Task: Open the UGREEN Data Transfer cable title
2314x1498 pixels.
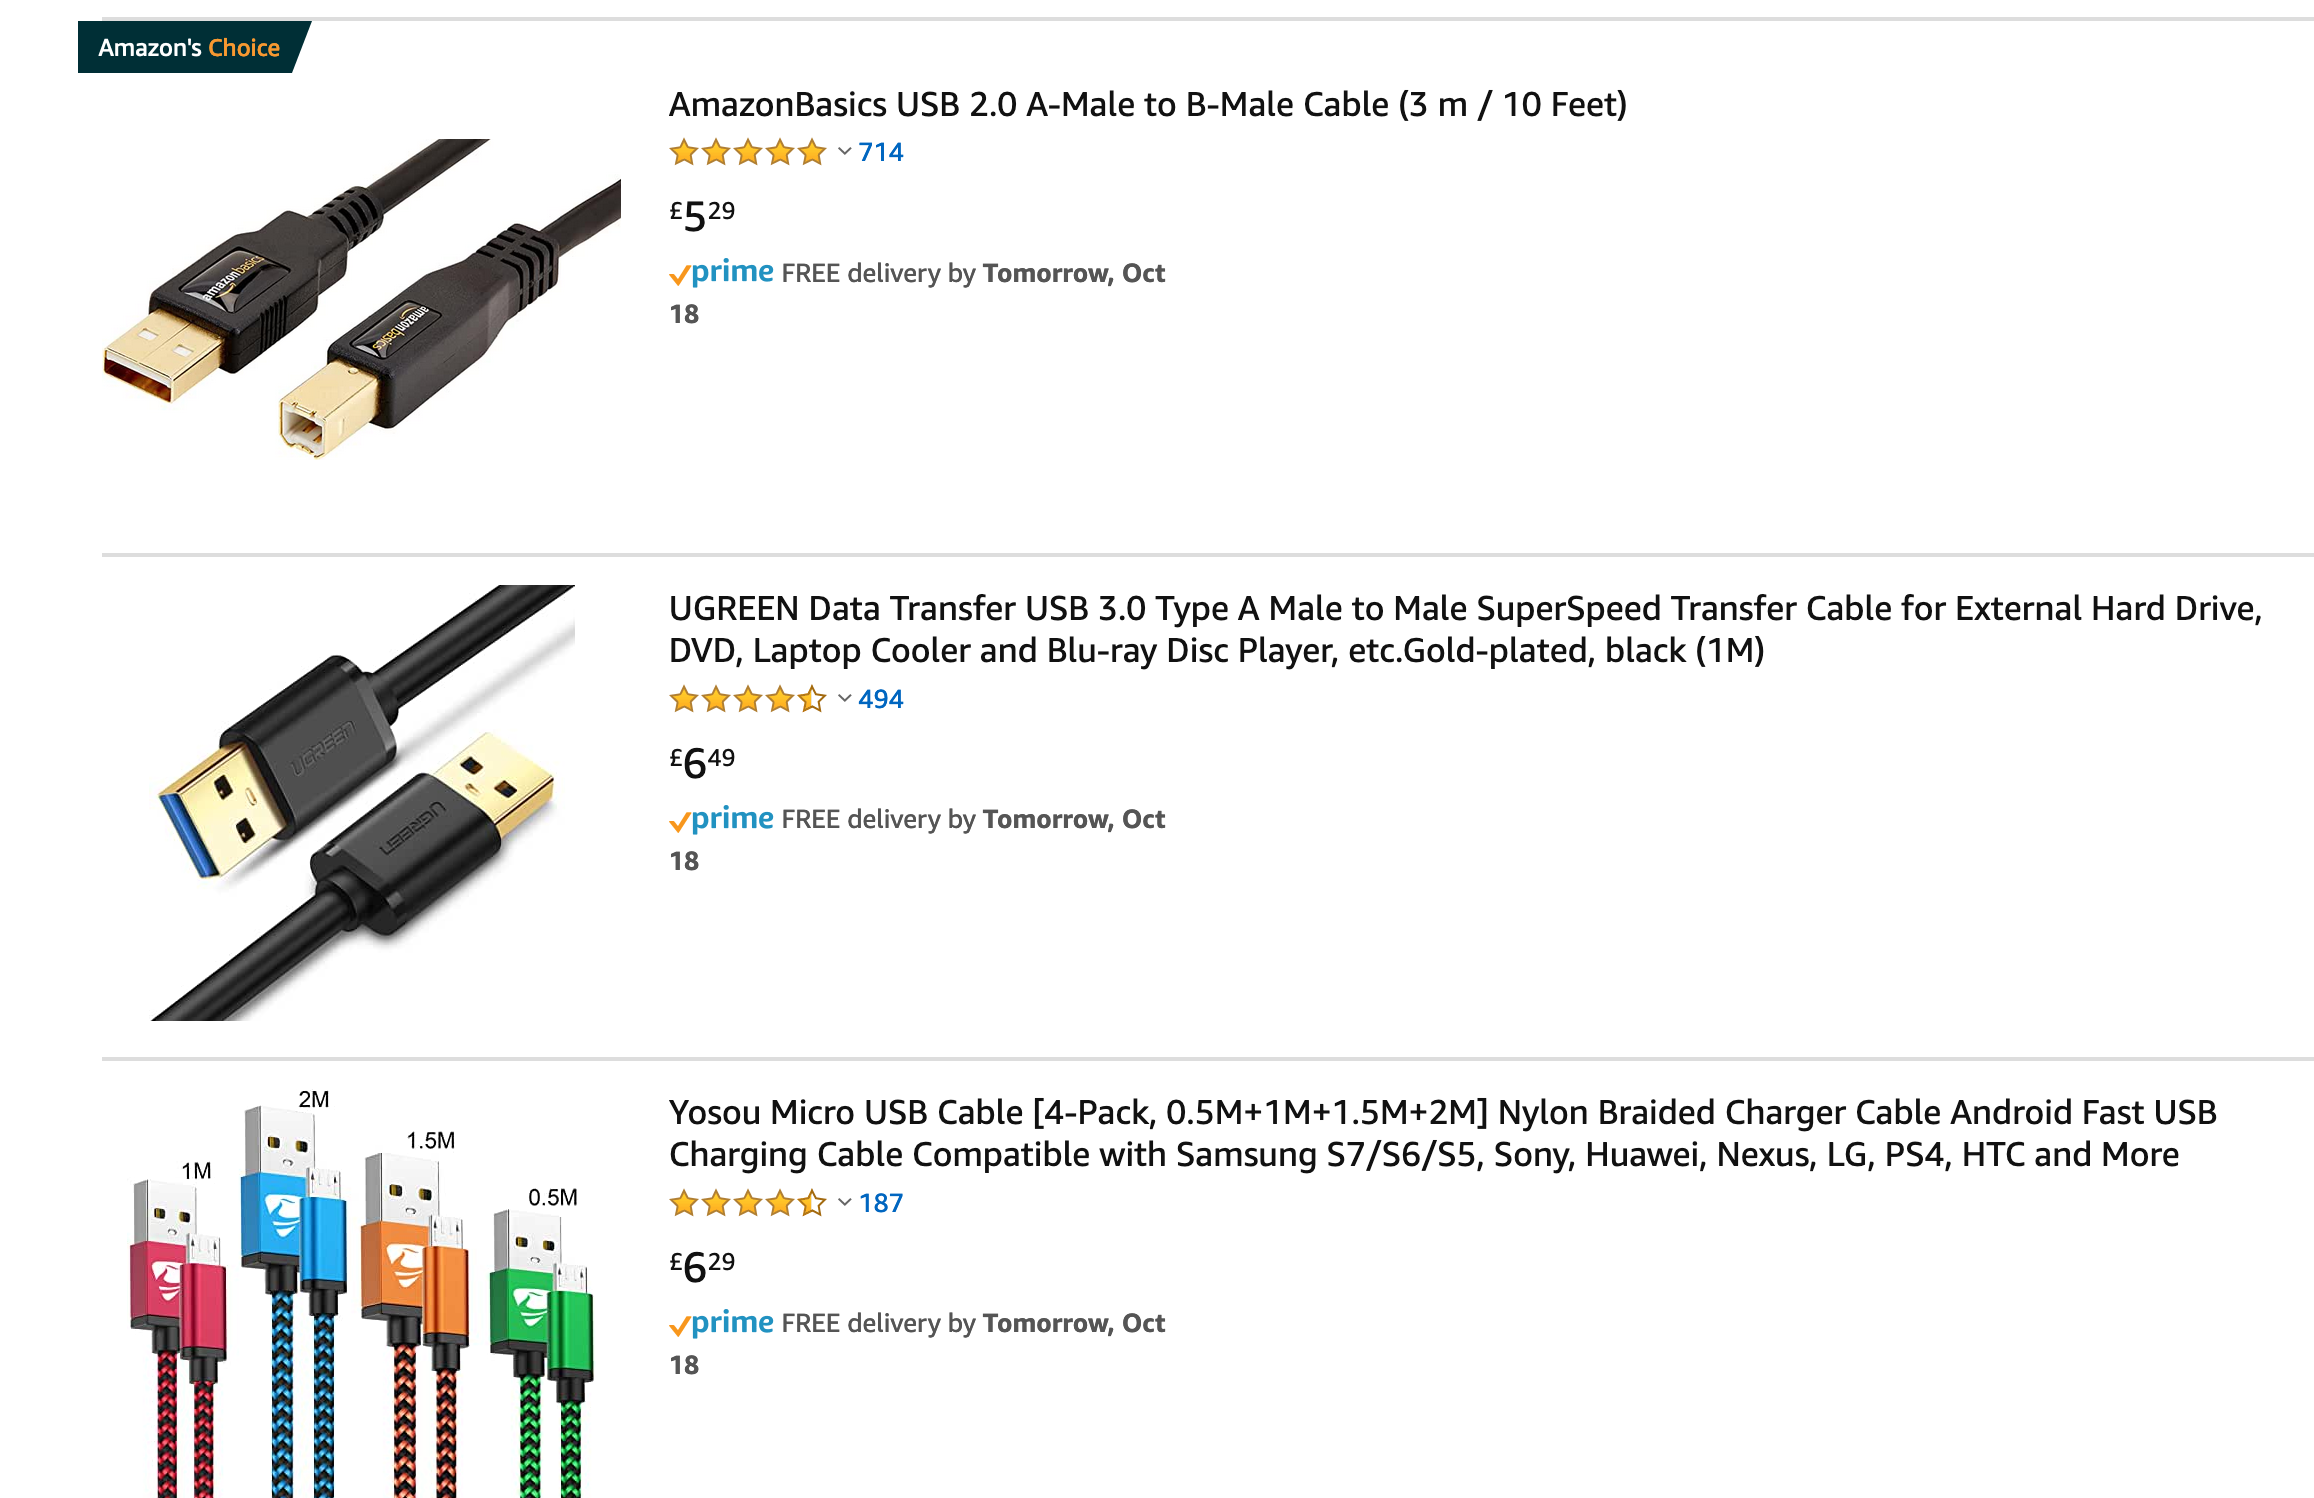Action: point(1465,629)
